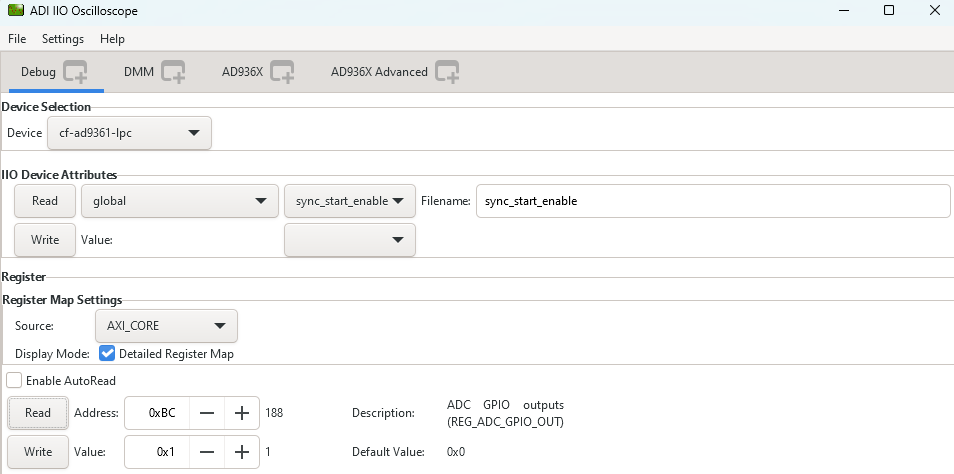This screenshot has height=474, width=954.
Task: Expand the Device dropdown cf-ad9361-lpc
Action: coord(130,133)
